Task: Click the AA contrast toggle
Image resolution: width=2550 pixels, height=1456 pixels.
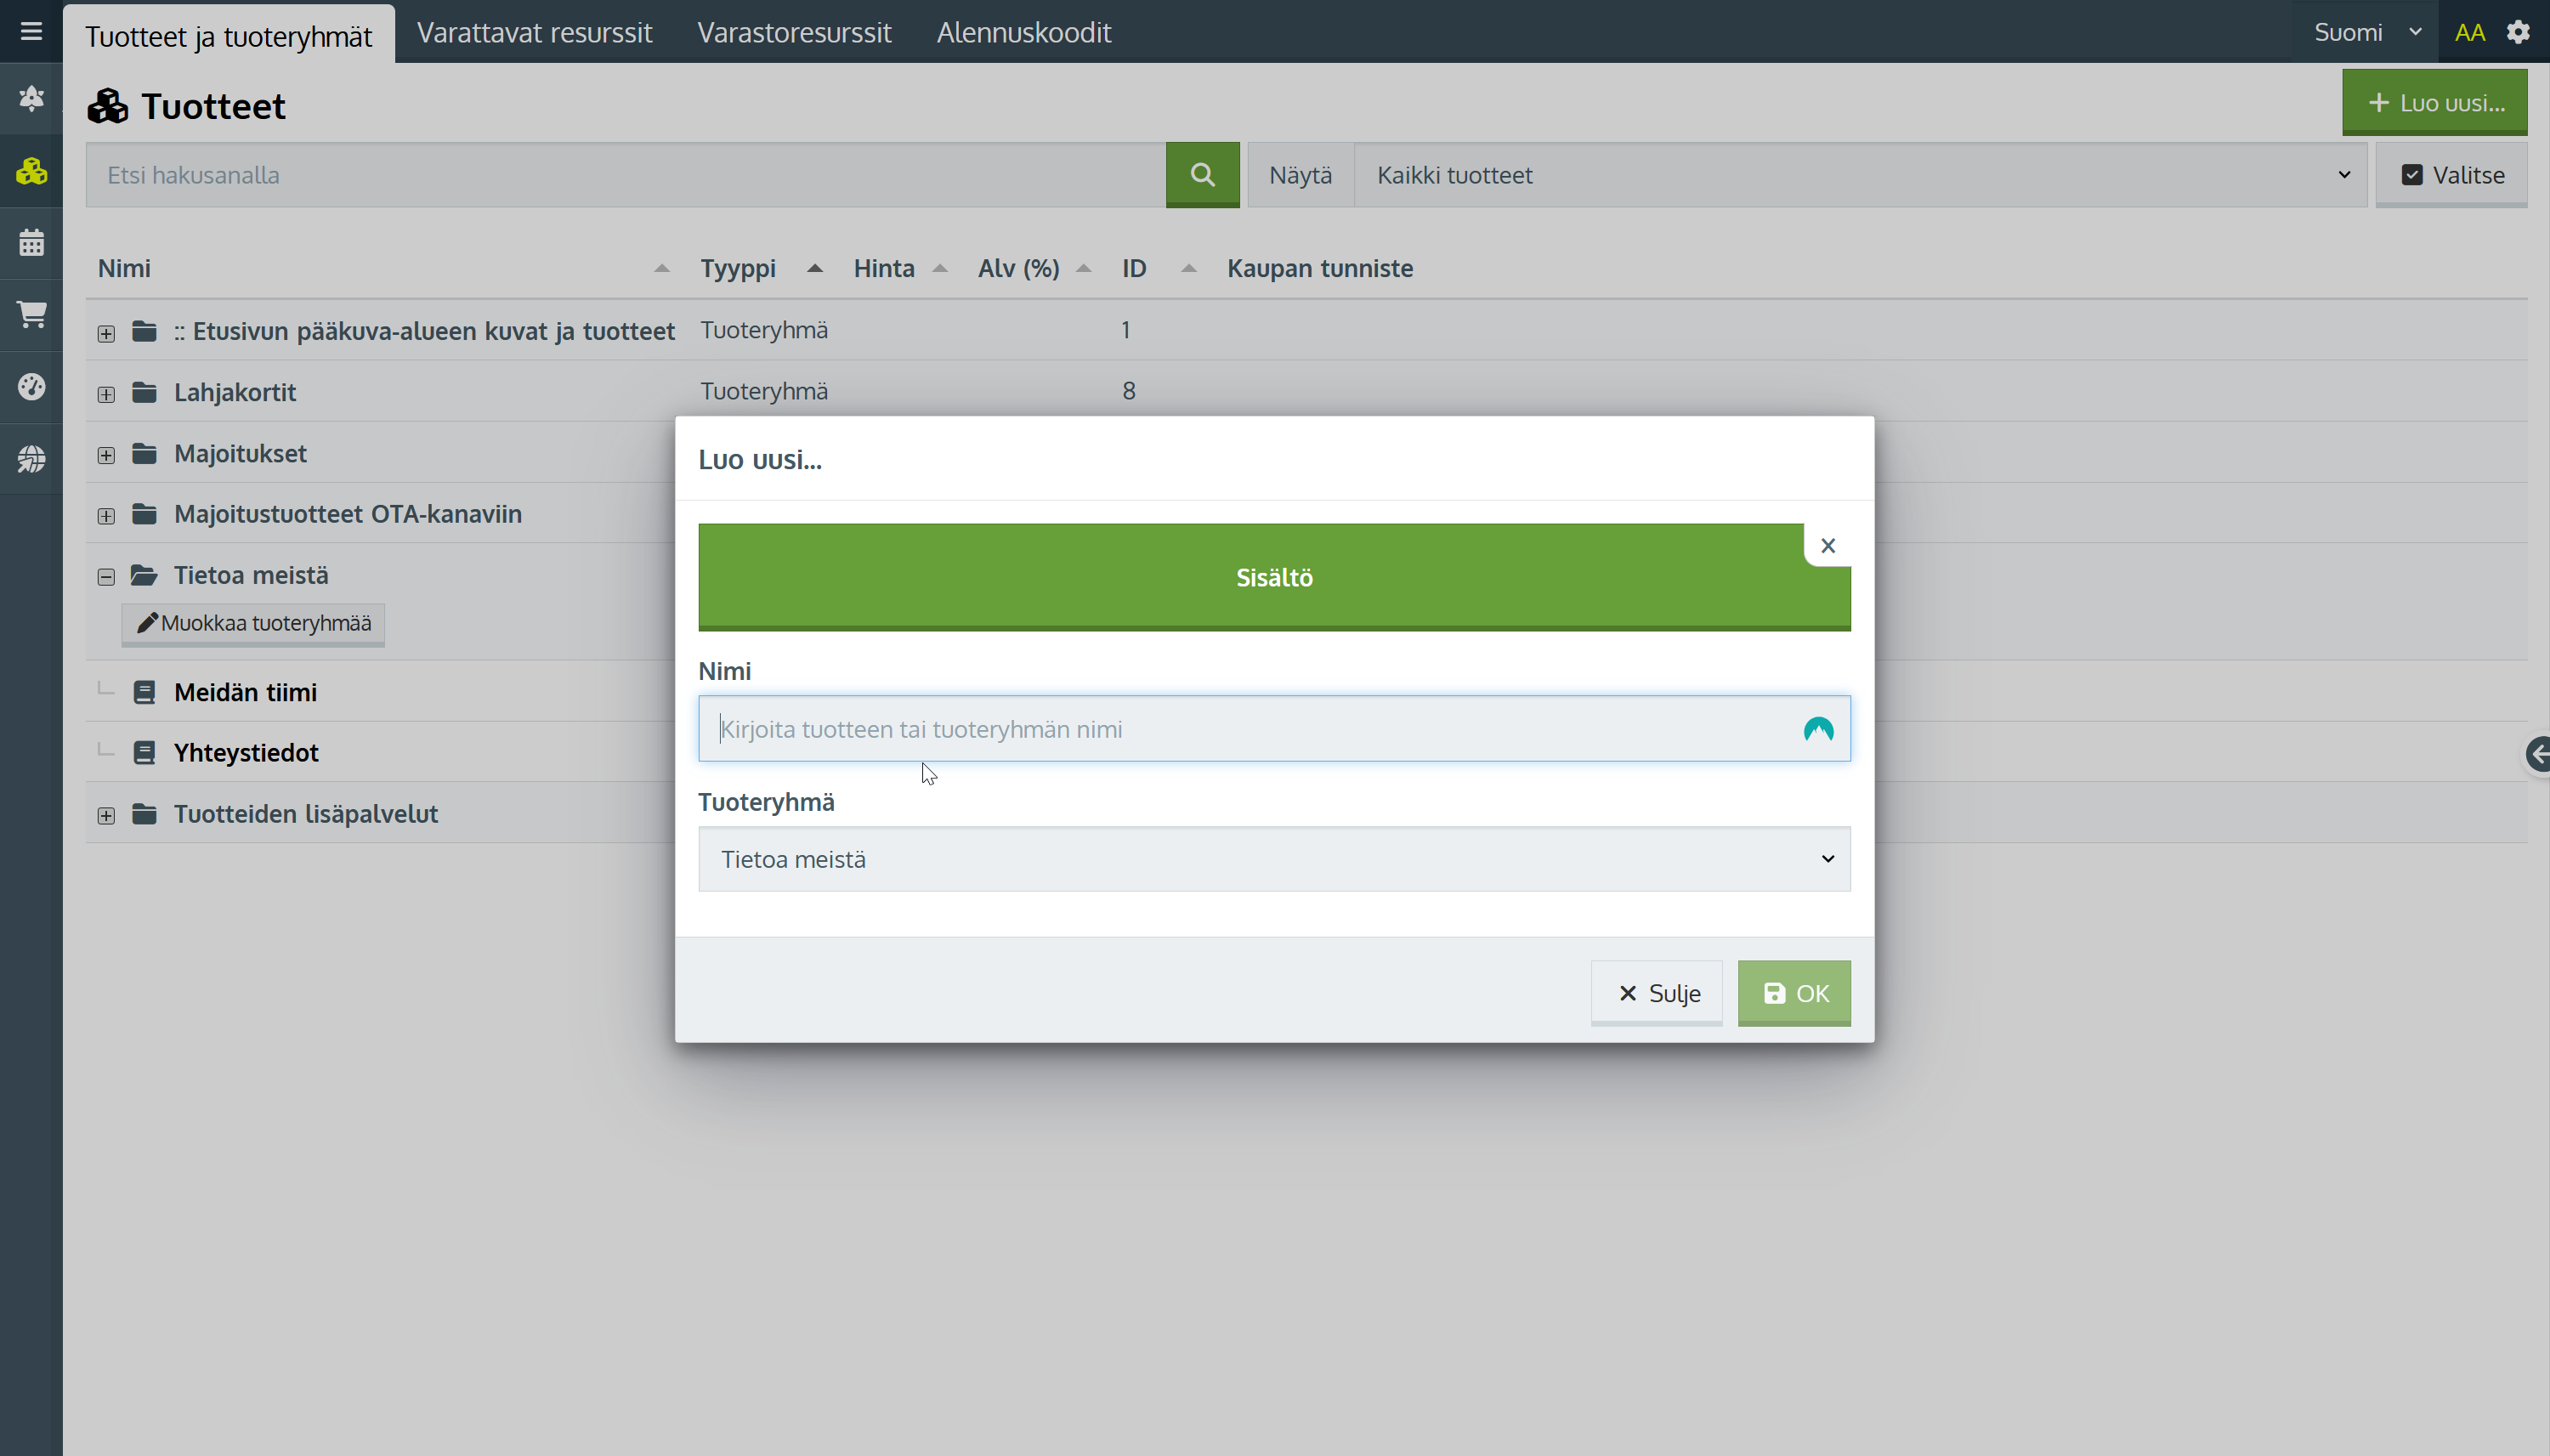Action: (x=2469, y=32)
